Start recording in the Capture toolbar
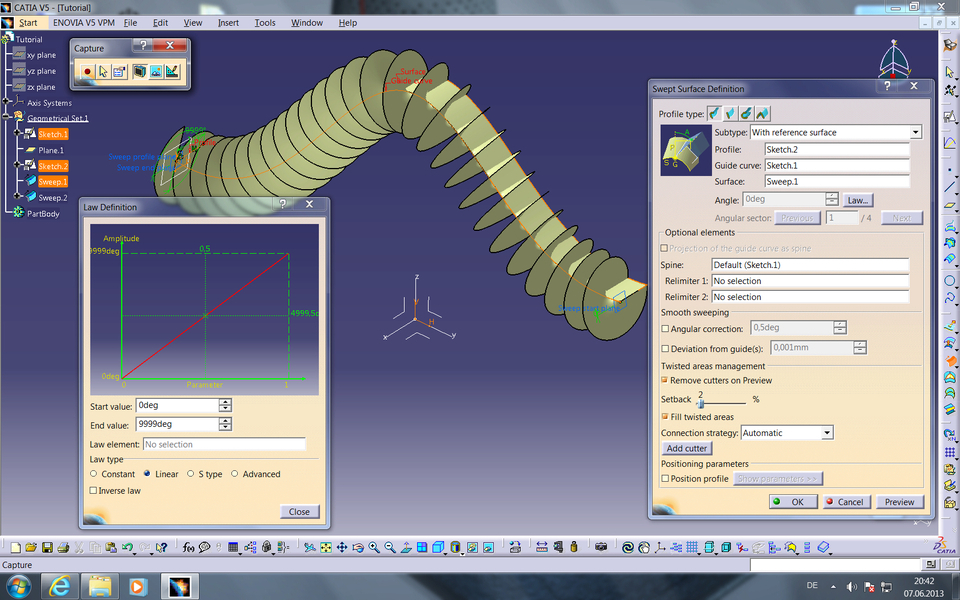960x600 pixels. [88, 70]
